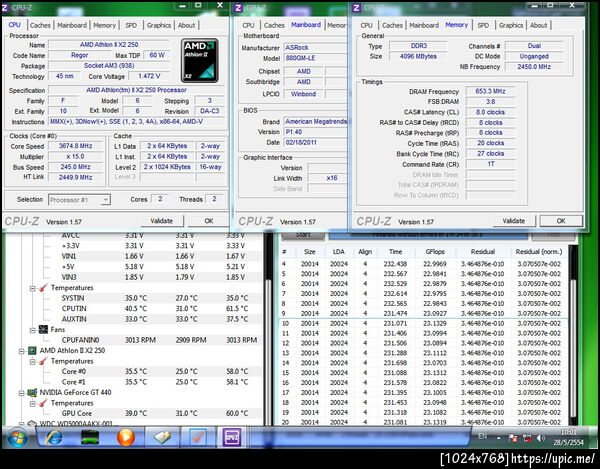This screenshot has height=469, width=600.
Task: Open the About tab in the leftmost CPU-Z window
Action: [x=186, y=25]
